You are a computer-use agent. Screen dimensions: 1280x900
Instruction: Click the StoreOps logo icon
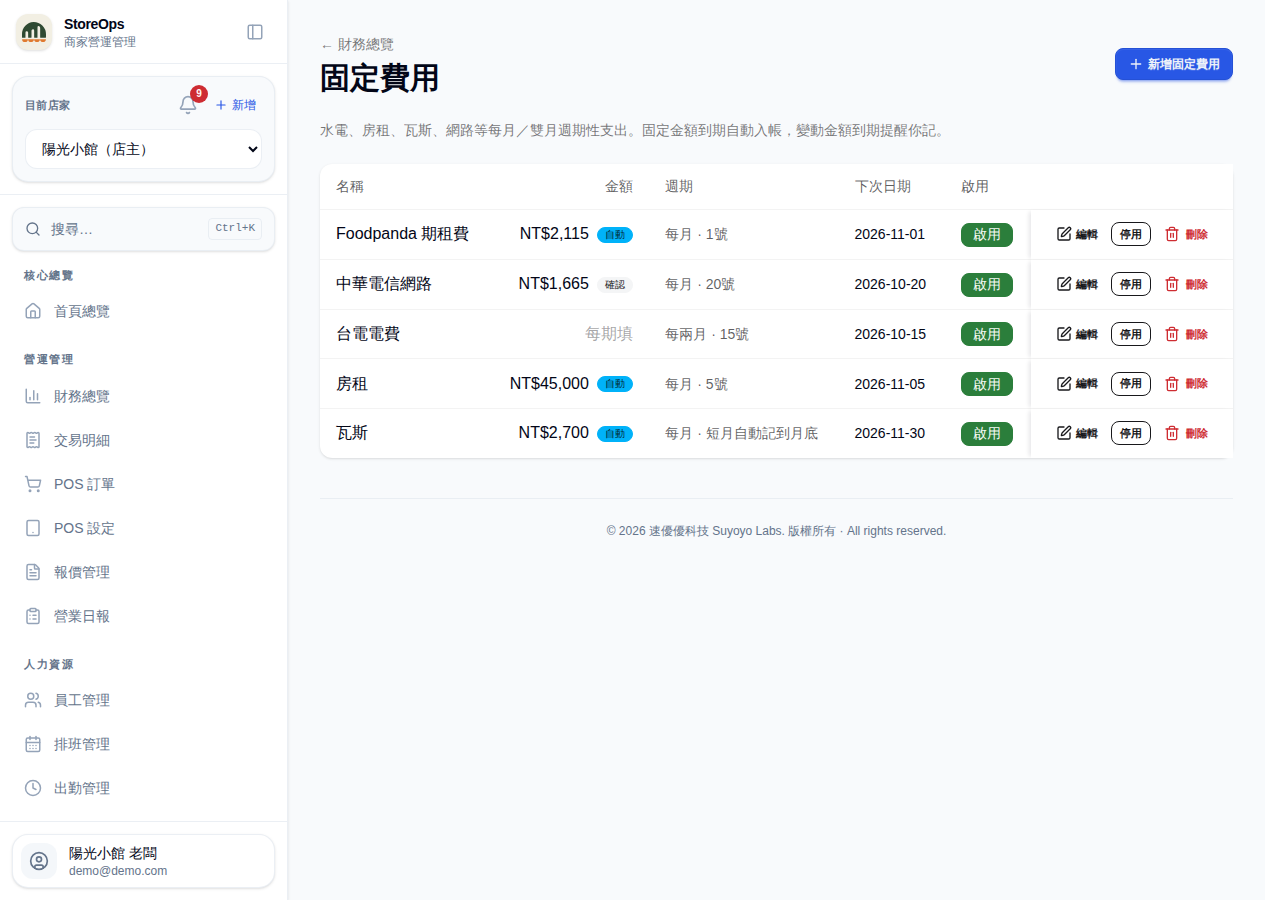(34, 32)
